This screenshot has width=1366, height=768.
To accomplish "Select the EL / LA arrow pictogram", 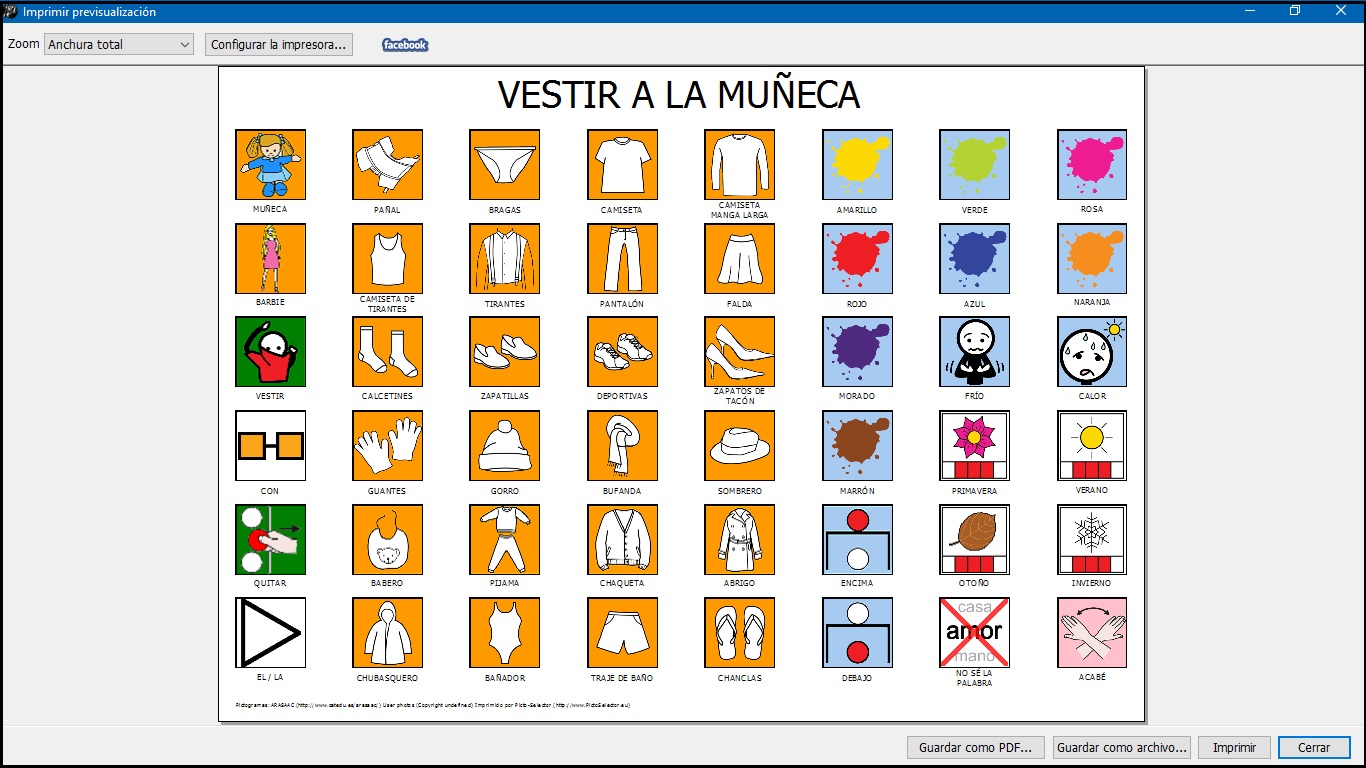I will point(270,632).
